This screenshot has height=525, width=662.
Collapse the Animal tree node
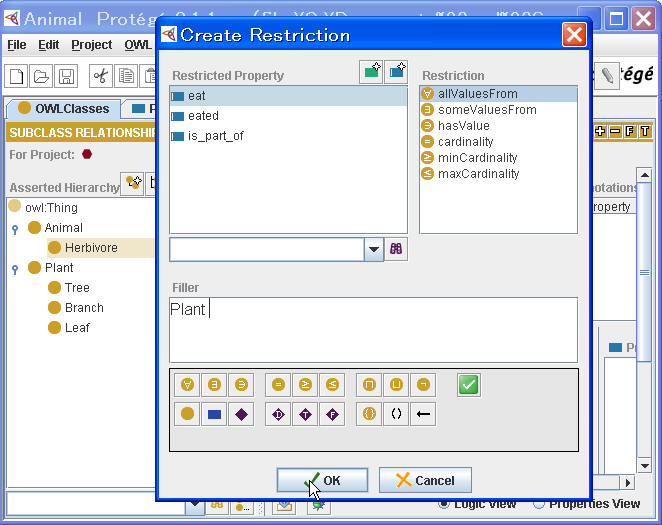click(x=15, y=229)
